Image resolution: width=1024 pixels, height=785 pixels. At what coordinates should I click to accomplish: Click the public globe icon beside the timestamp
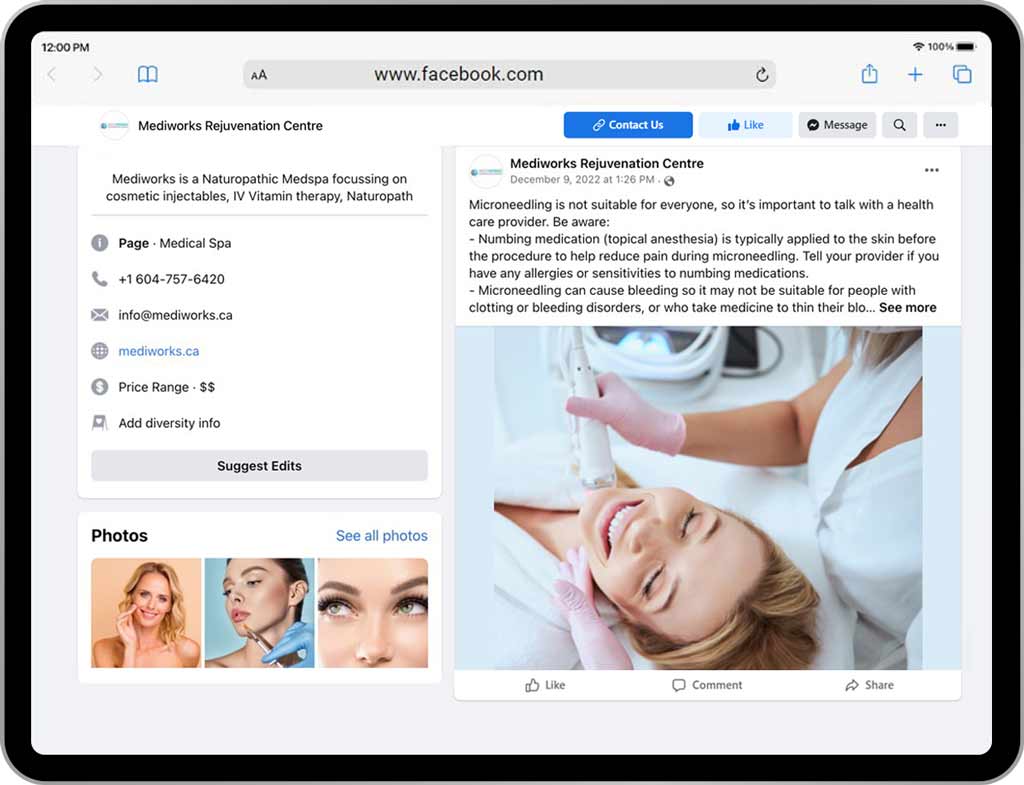[669, 181]
